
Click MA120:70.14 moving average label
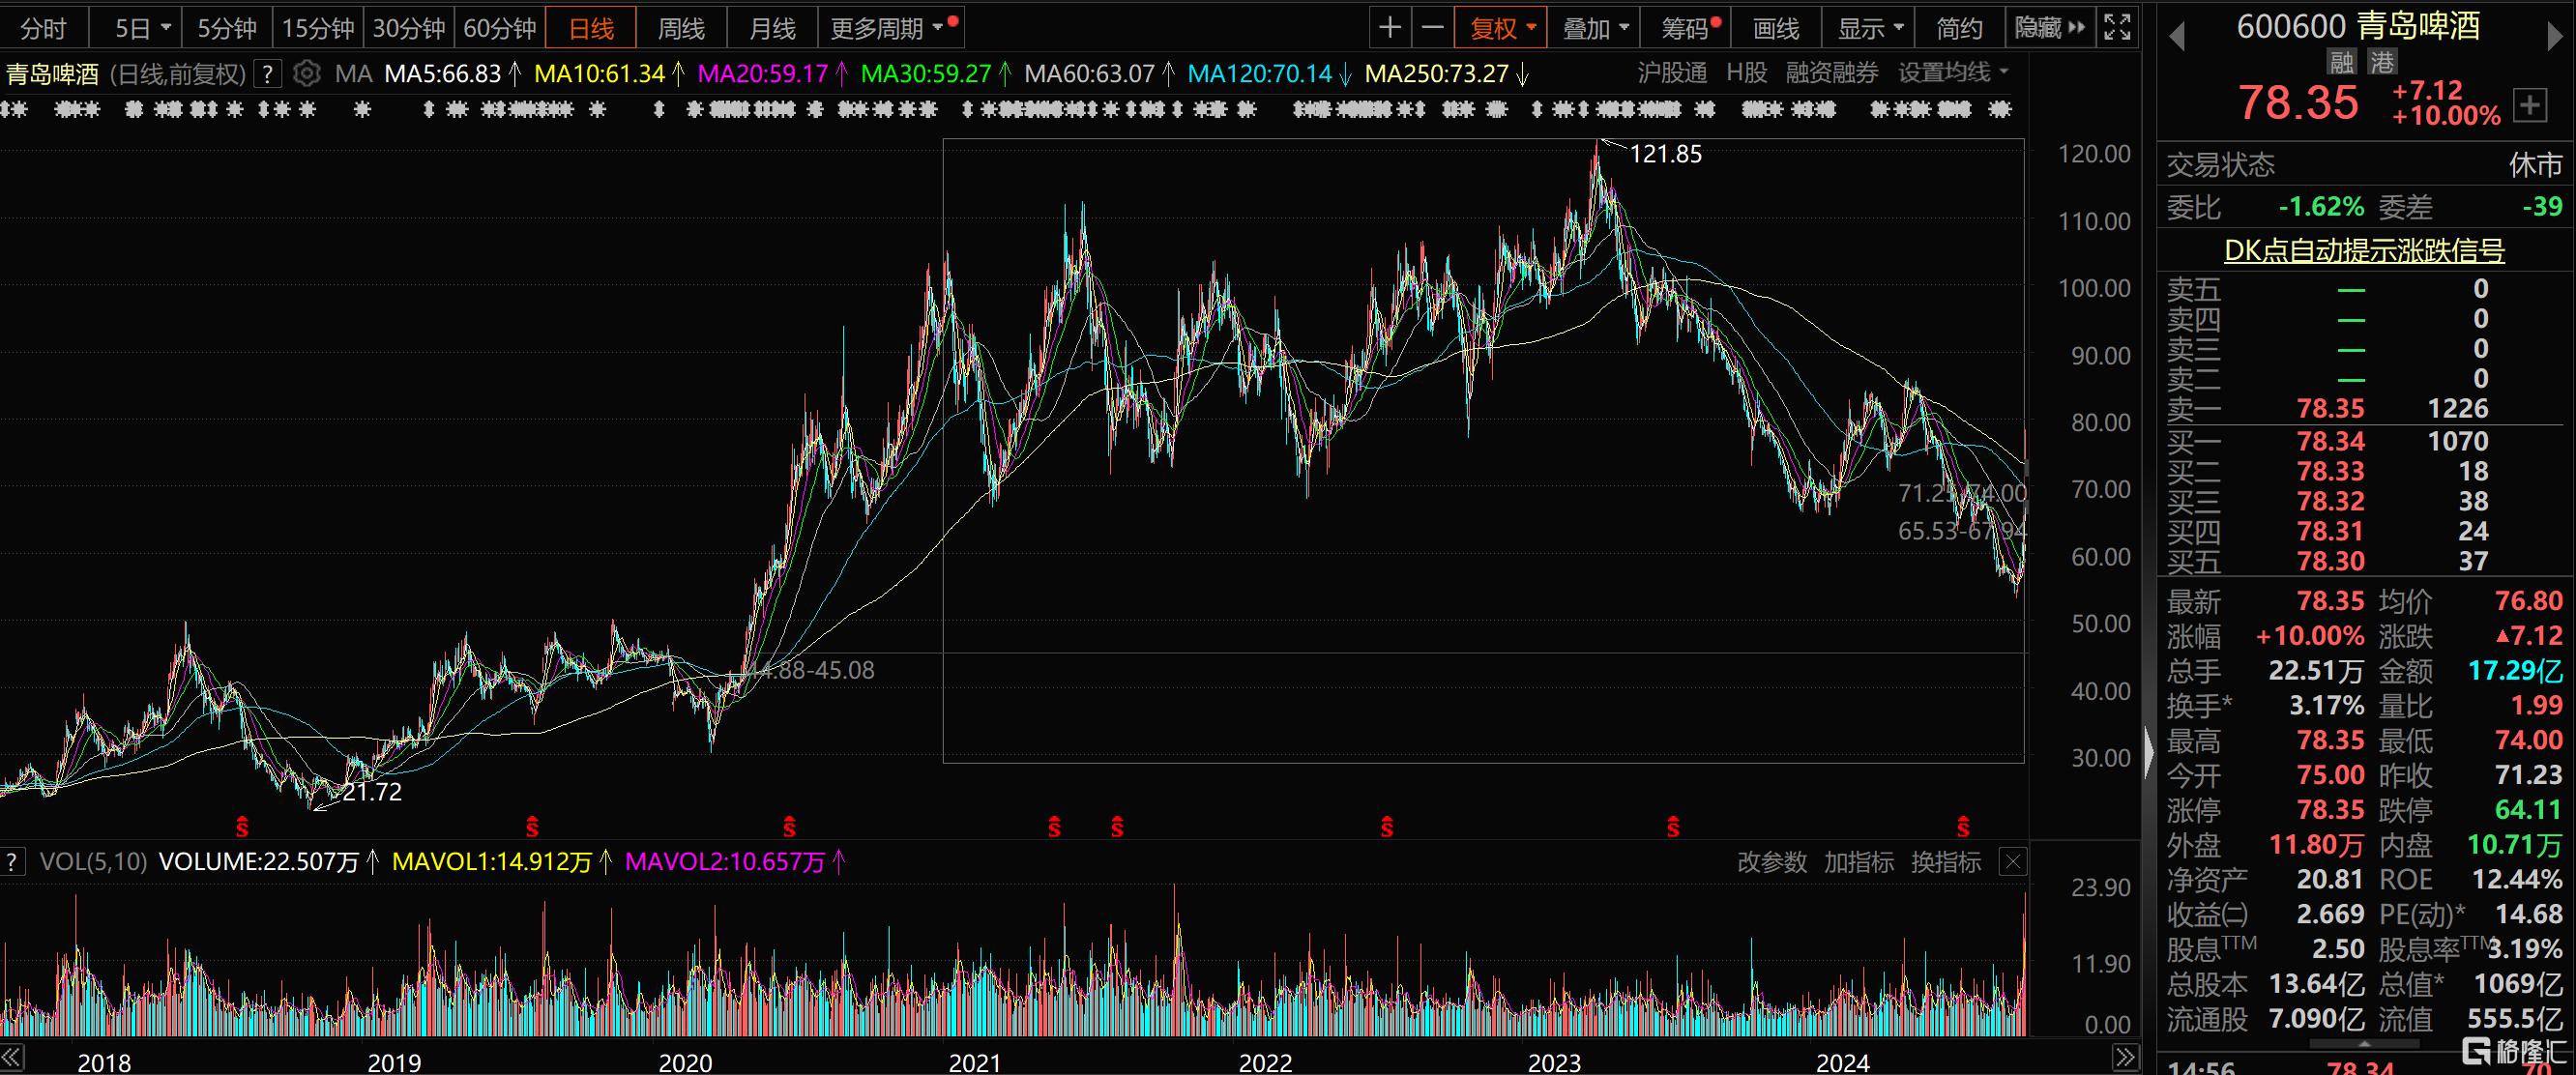[x=1269, y=74]
